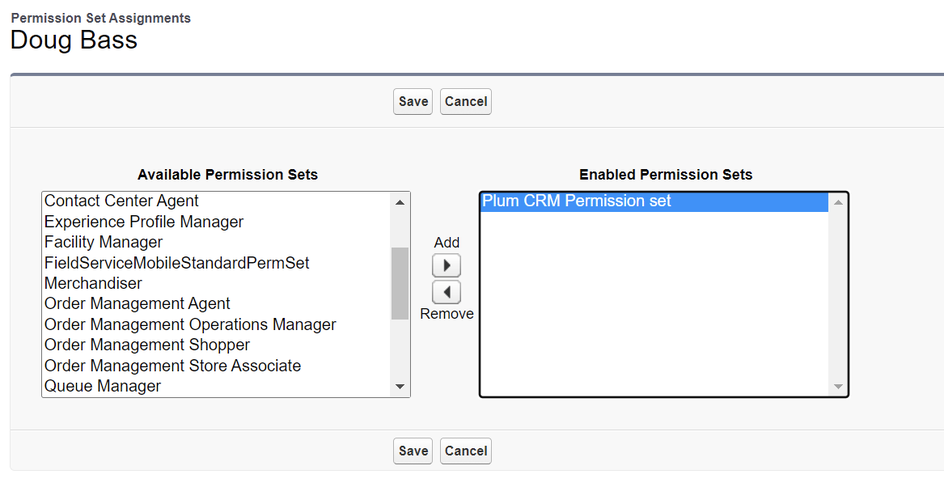
Task: Click the Remove left-arrow button
Action: click(x=446, y=292)
